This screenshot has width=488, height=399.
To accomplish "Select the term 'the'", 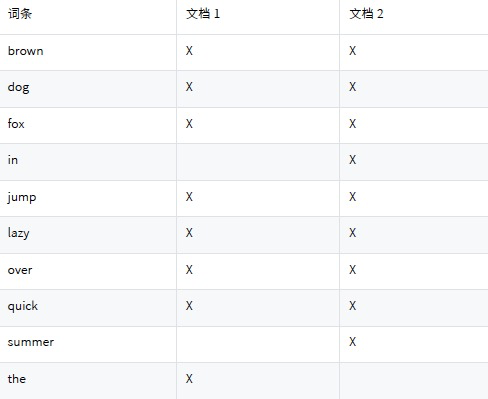I will [x=17, y=379].
